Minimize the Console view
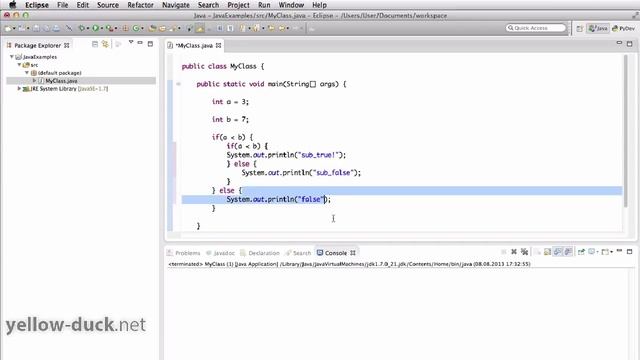This screenshot has height=360, width=640. (x=619, y=251)
